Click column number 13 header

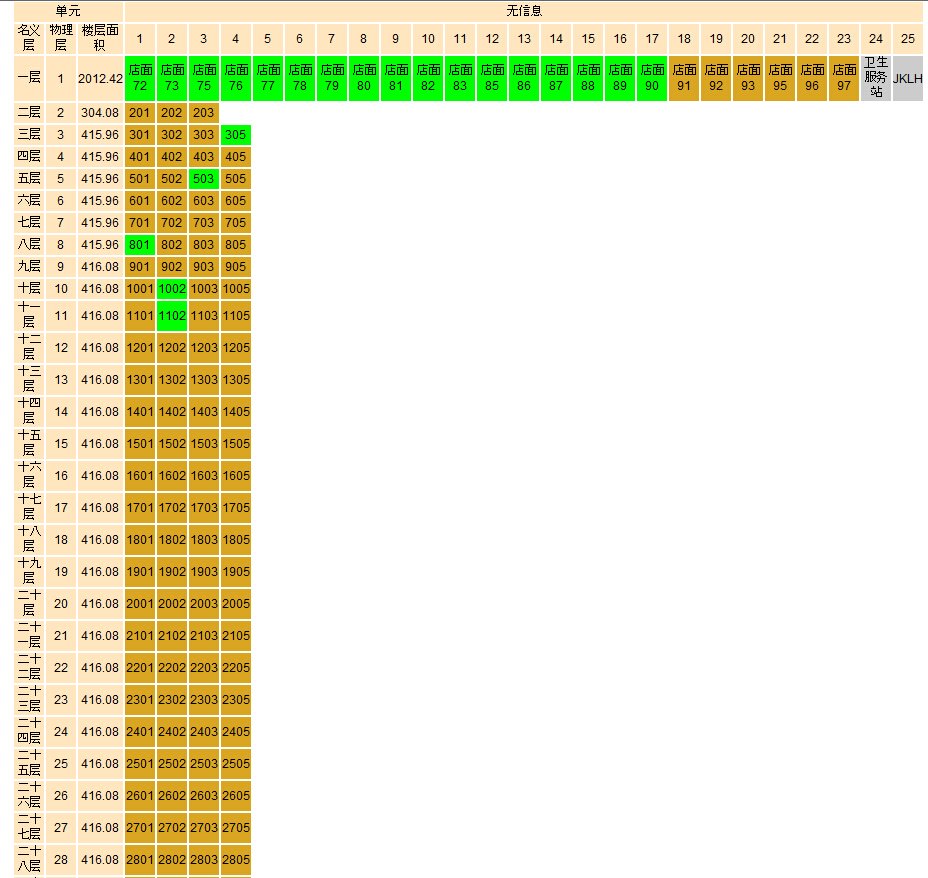tap(524, 38)
